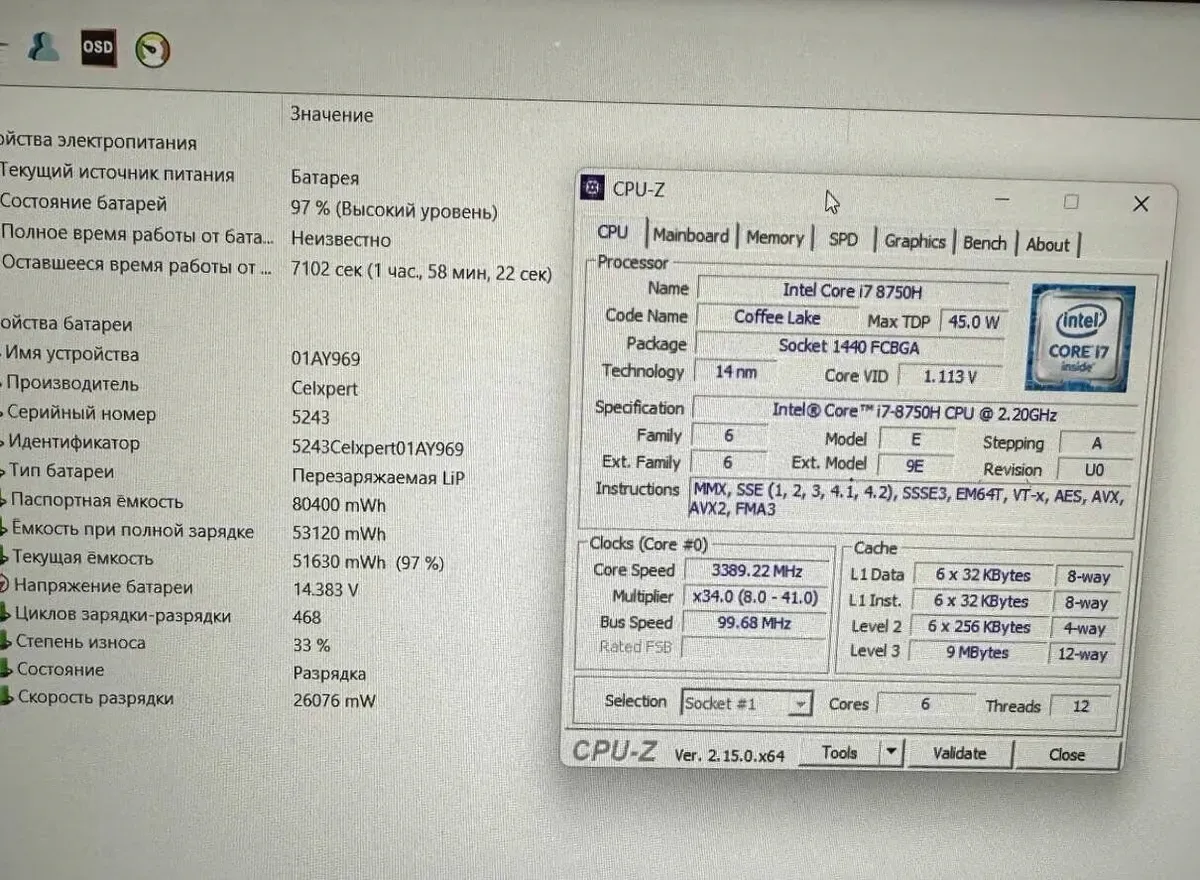Click the CPU-Z app icon in title bar
The image size is (1200, 880).
pyautogui.click(x=592, y=188)
